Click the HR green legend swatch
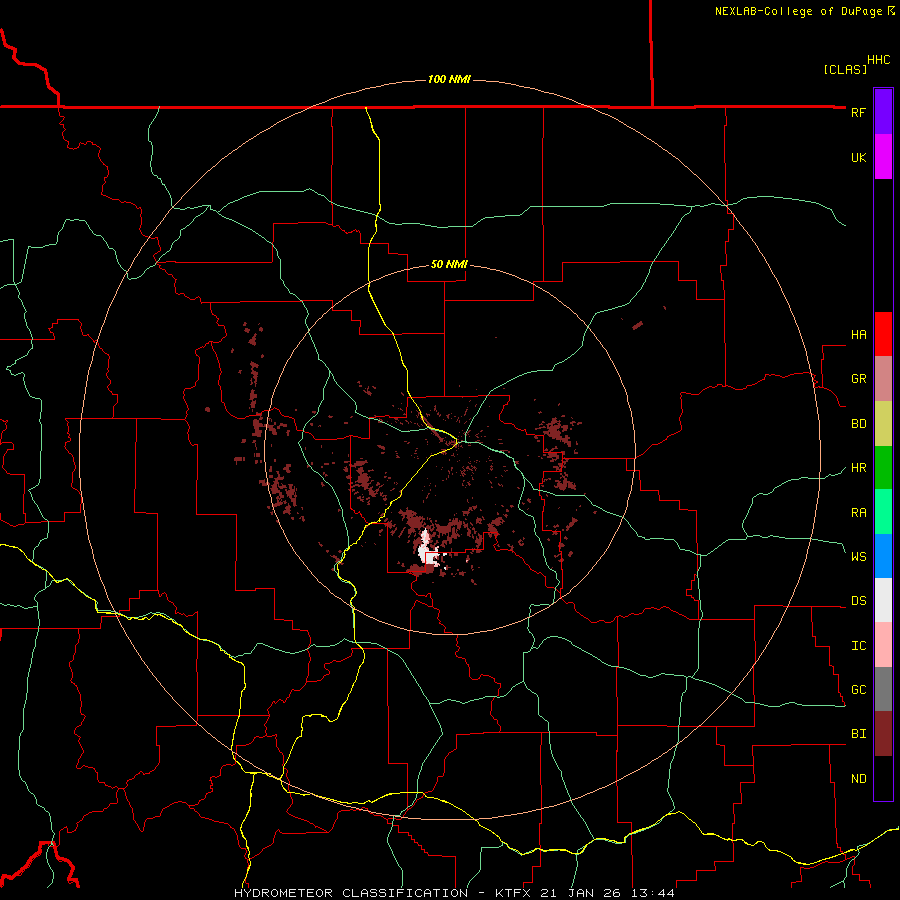Image resolution: width=900 pixels, height=900 pixels. click(883, 468)
